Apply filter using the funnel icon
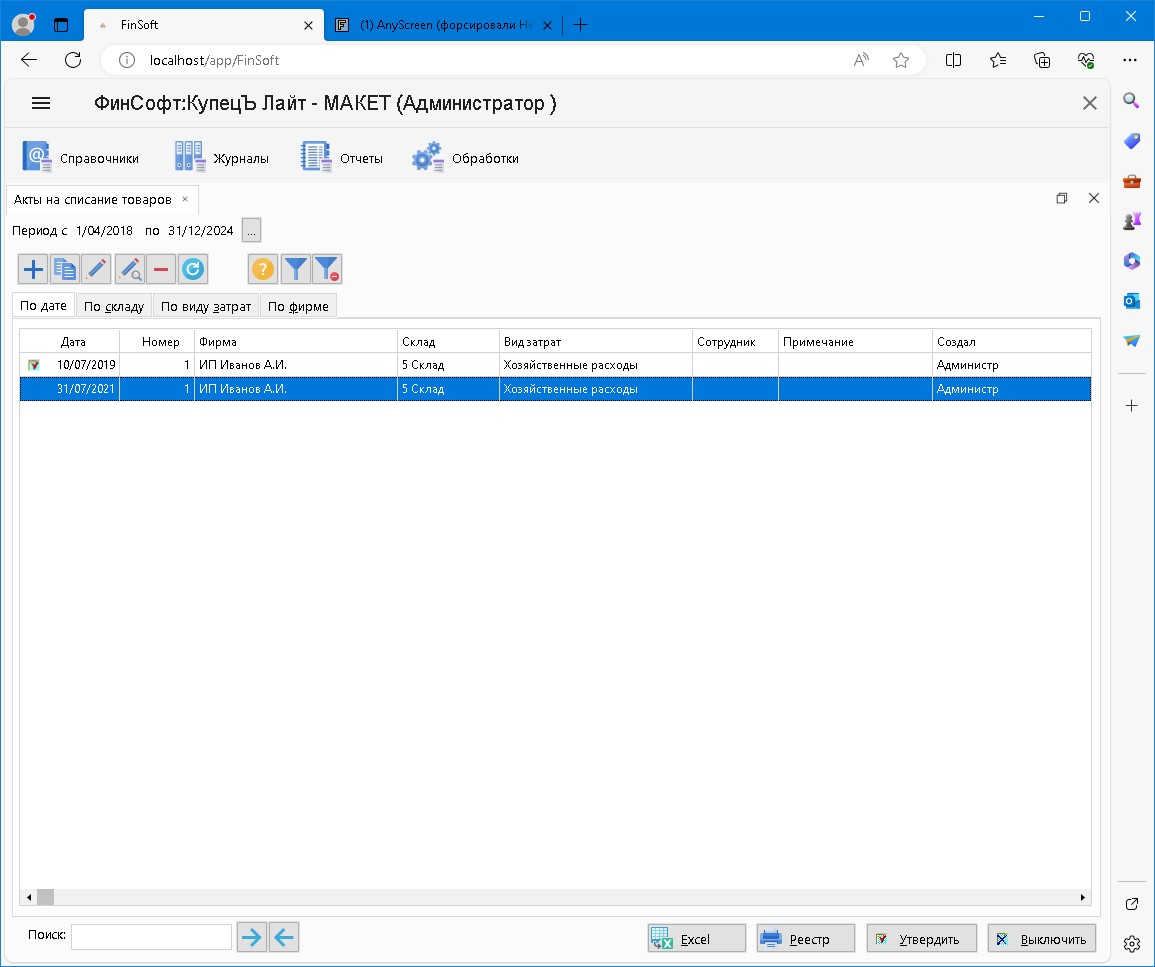This screenshot has height=967, width=1155. click(x=295, y=268)
